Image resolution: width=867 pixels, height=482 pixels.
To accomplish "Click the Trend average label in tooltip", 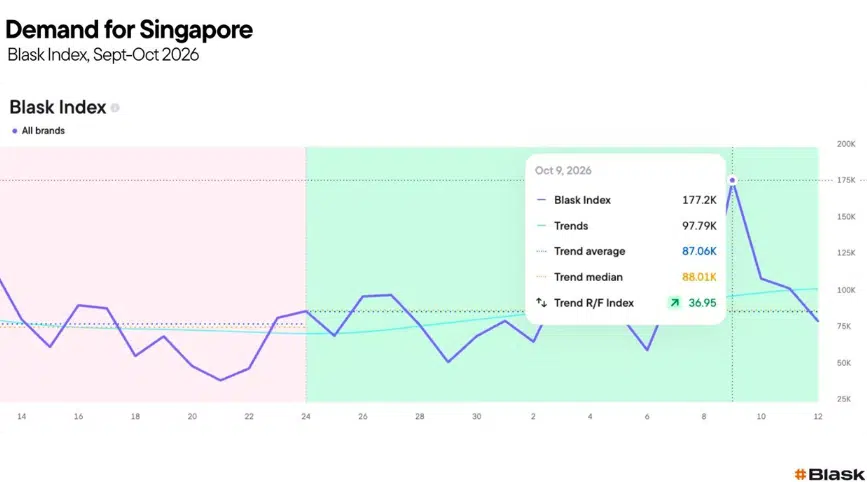I will pyautogui.click(x=589, y=252).
